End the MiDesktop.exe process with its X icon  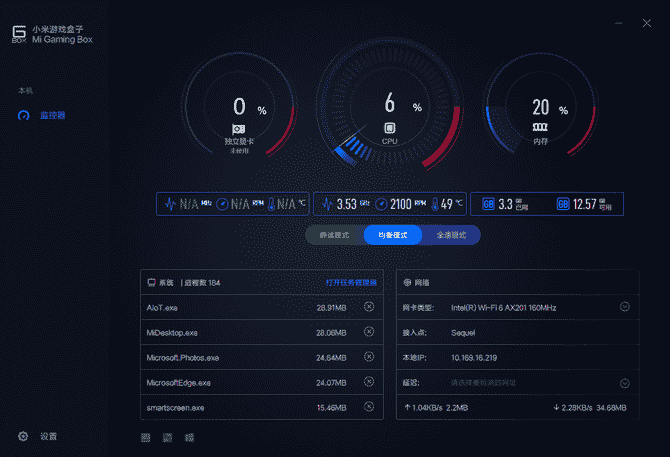(x=369, y=332)
